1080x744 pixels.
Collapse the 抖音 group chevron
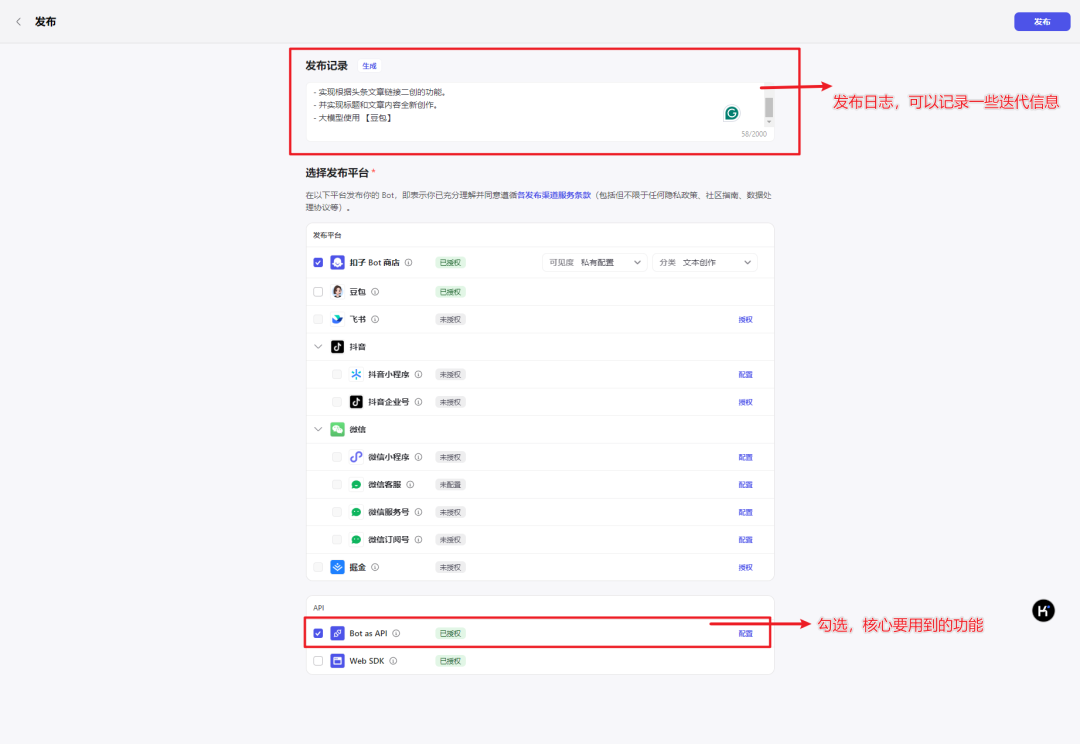(318, 347)
